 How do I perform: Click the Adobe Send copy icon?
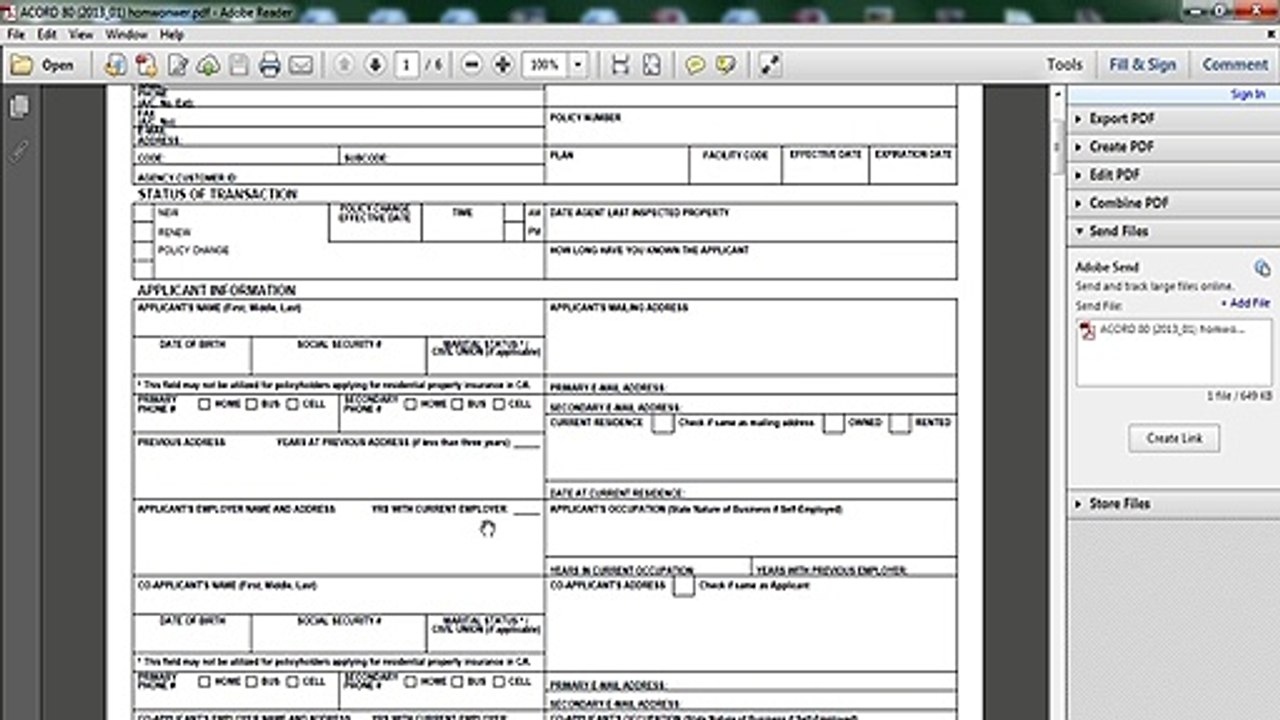coord(1262,268)
